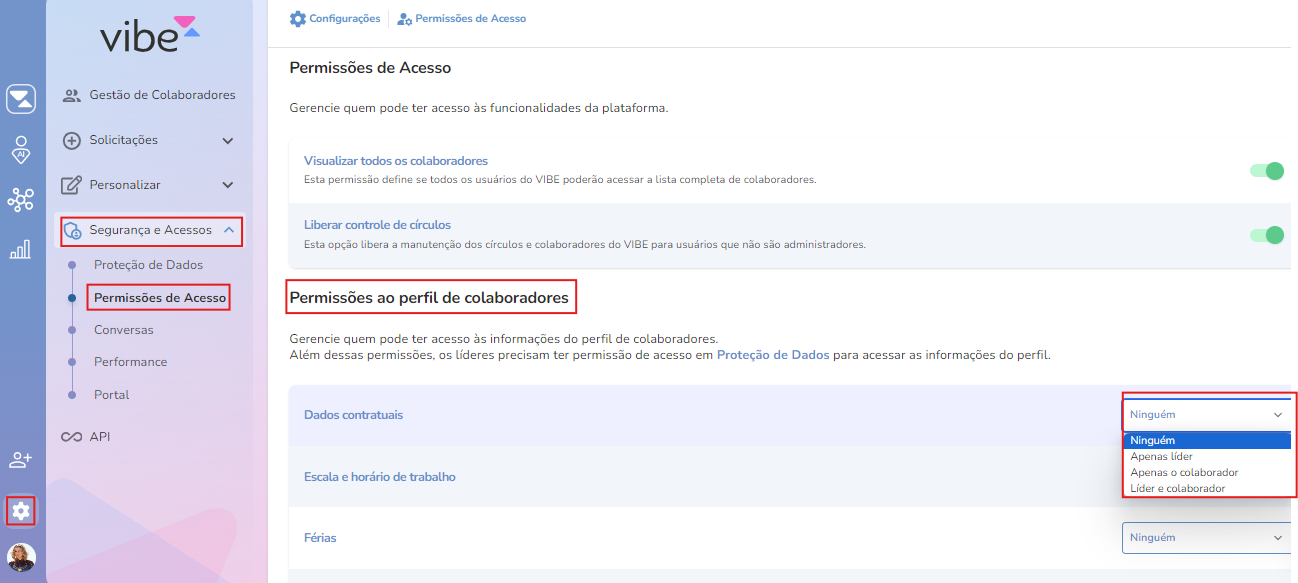Image resolution: width=1298 pixels, height=583 pixels.
Task: Click the Permissões ao perfil de colaboradores heading
Action: tap(429, 297)
